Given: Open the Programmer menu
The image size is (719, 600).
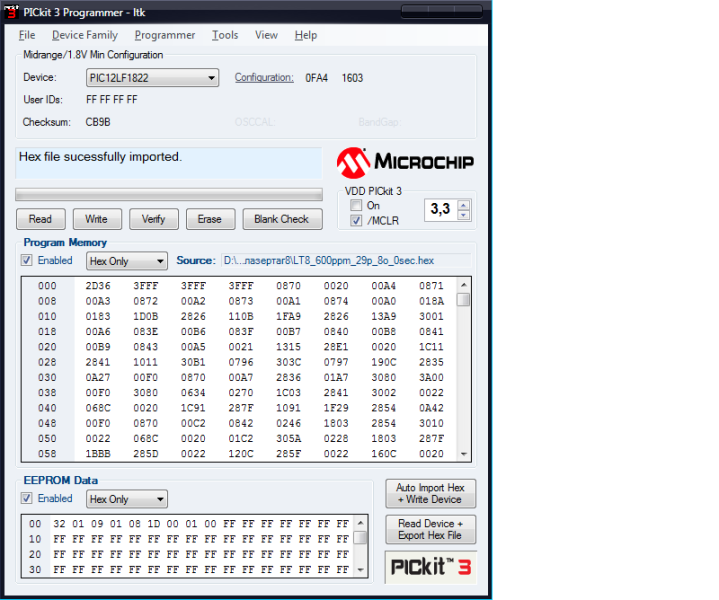Looking at the screenshot, I should point(165,35).
